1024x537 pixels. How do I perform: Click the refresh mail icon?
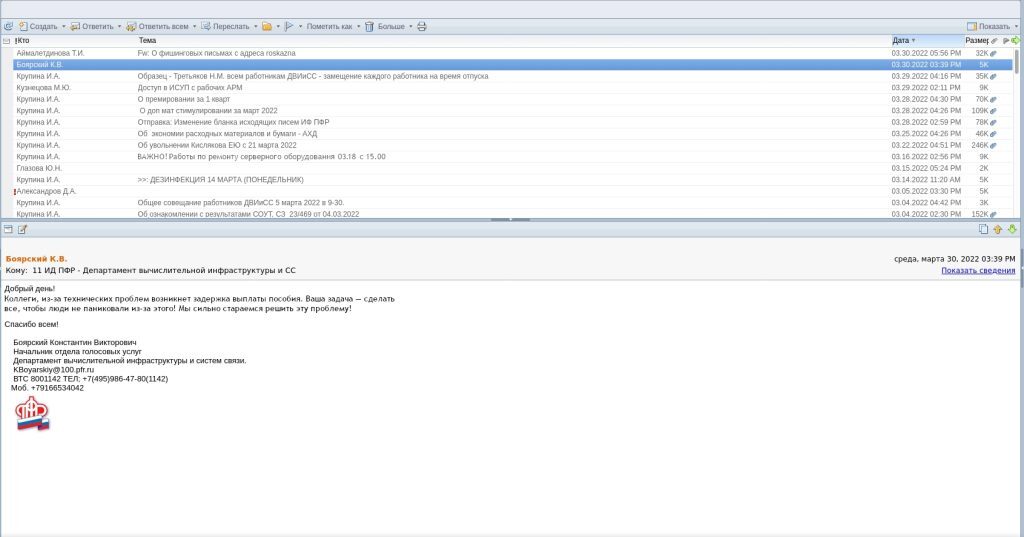[8, 26]
